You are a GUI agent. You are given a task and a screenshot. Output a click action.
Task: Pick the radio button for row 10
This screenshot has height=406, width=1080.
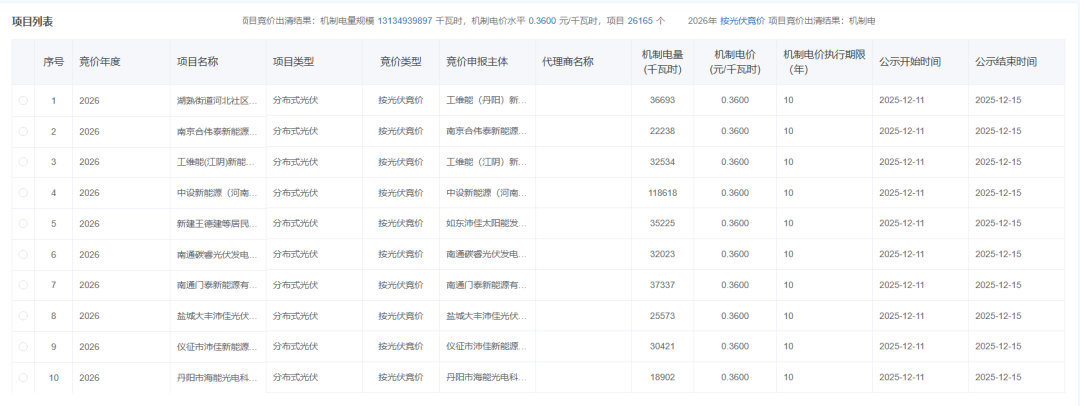click(x=23, y=378)
